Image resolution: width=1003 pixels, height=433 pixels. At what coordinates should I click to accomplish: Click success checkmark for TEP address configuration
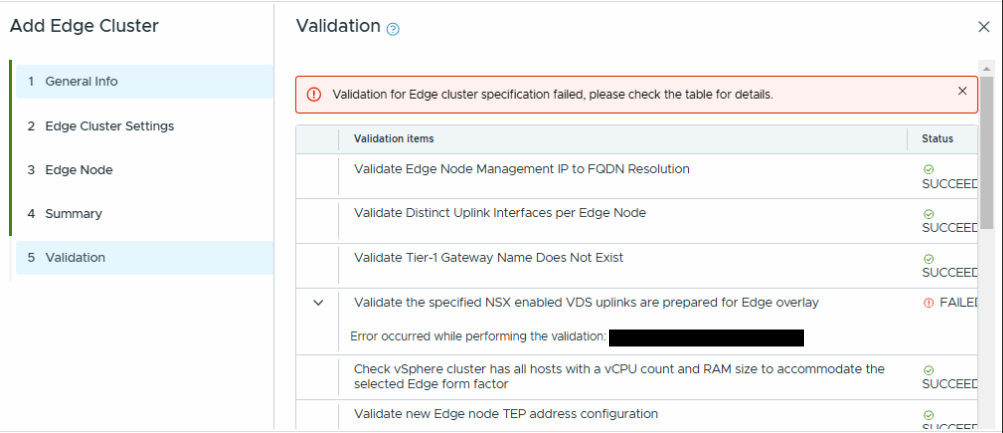[928, 414]
